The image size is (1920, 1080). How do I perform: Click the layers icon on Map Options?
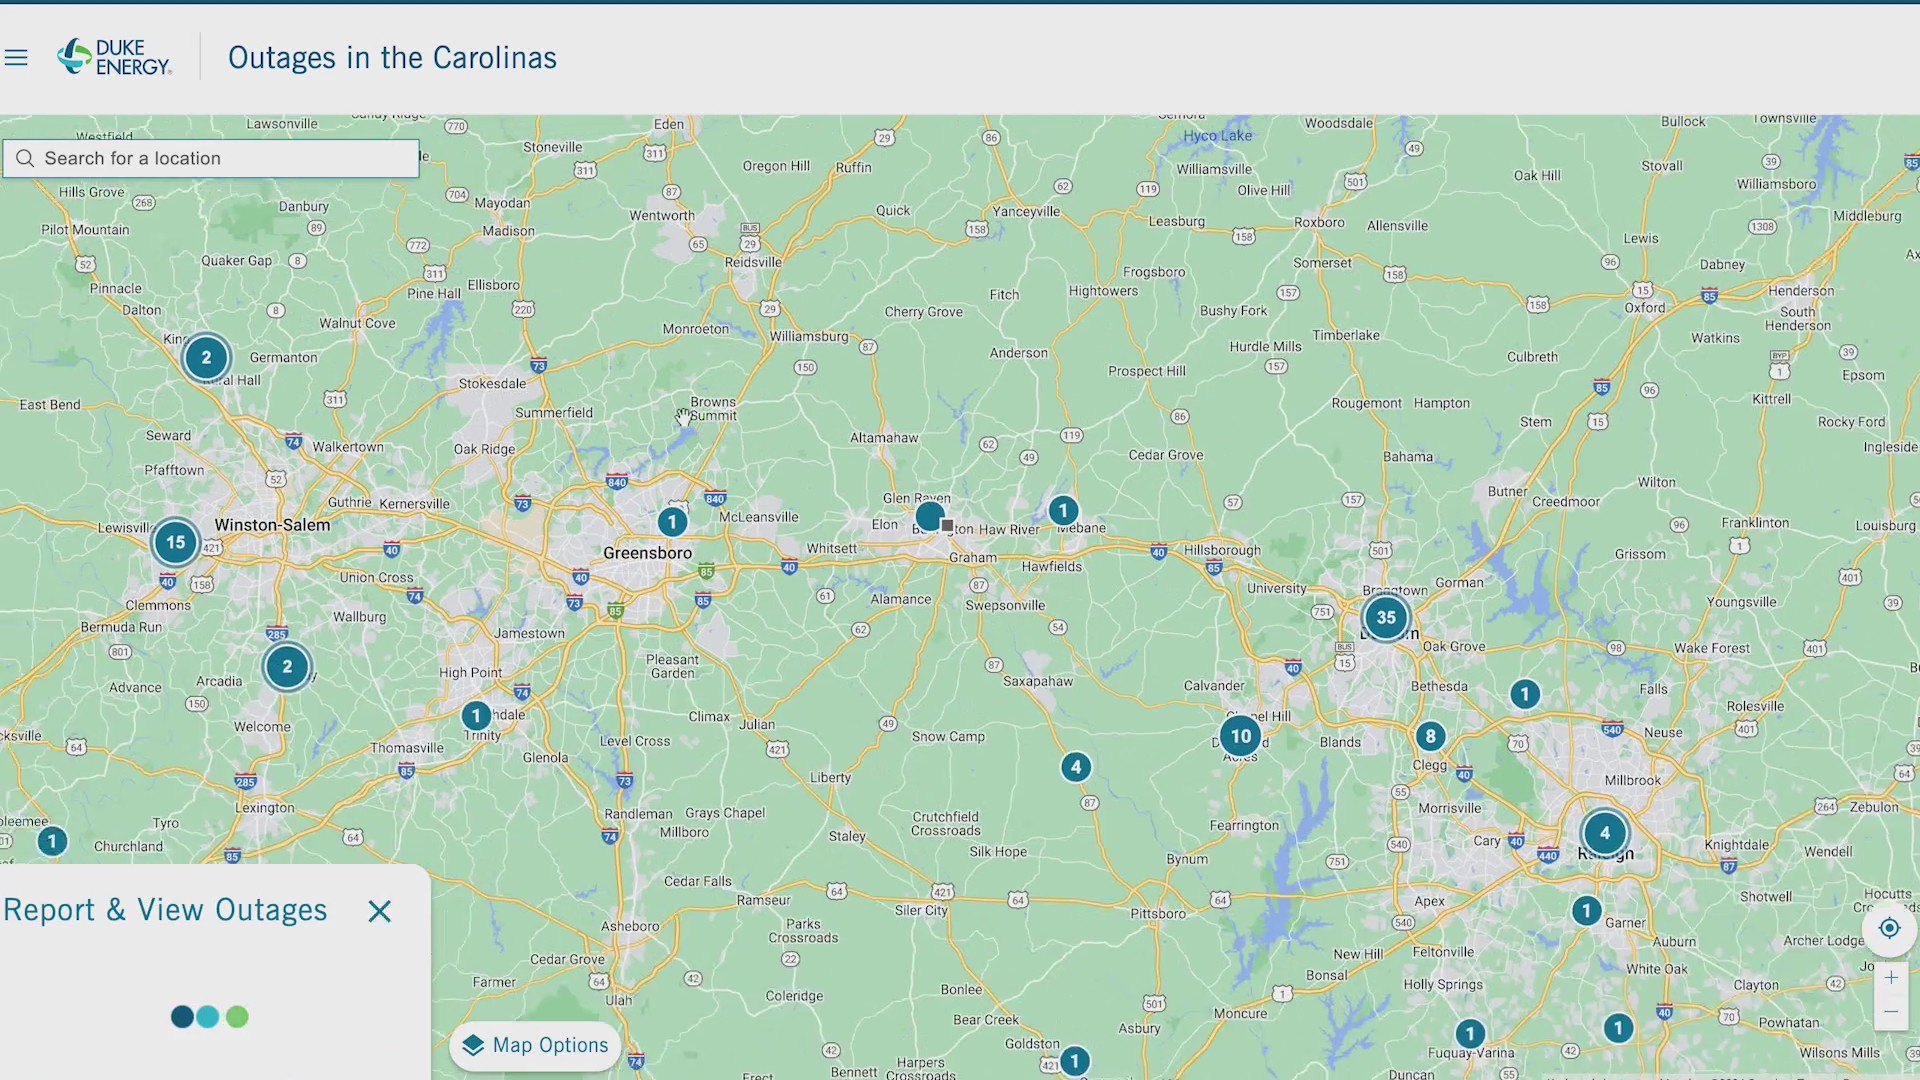coord(473,1045)
